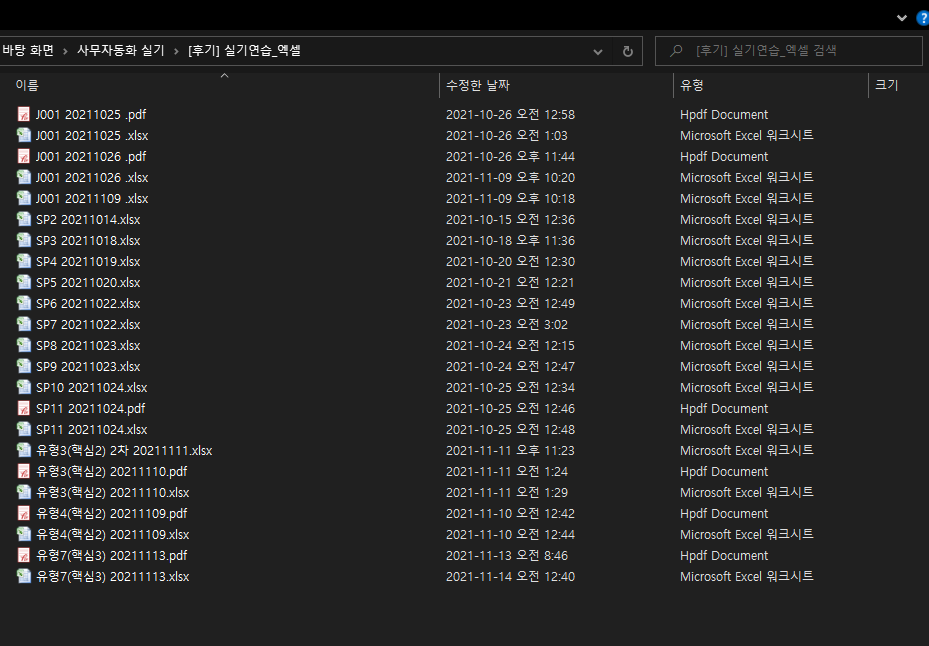Viewport: 929px width, 646px height.
Task: Expand the chevron after 사무자동화 실기 breadcrumb
Action: [x=177, y=51]
